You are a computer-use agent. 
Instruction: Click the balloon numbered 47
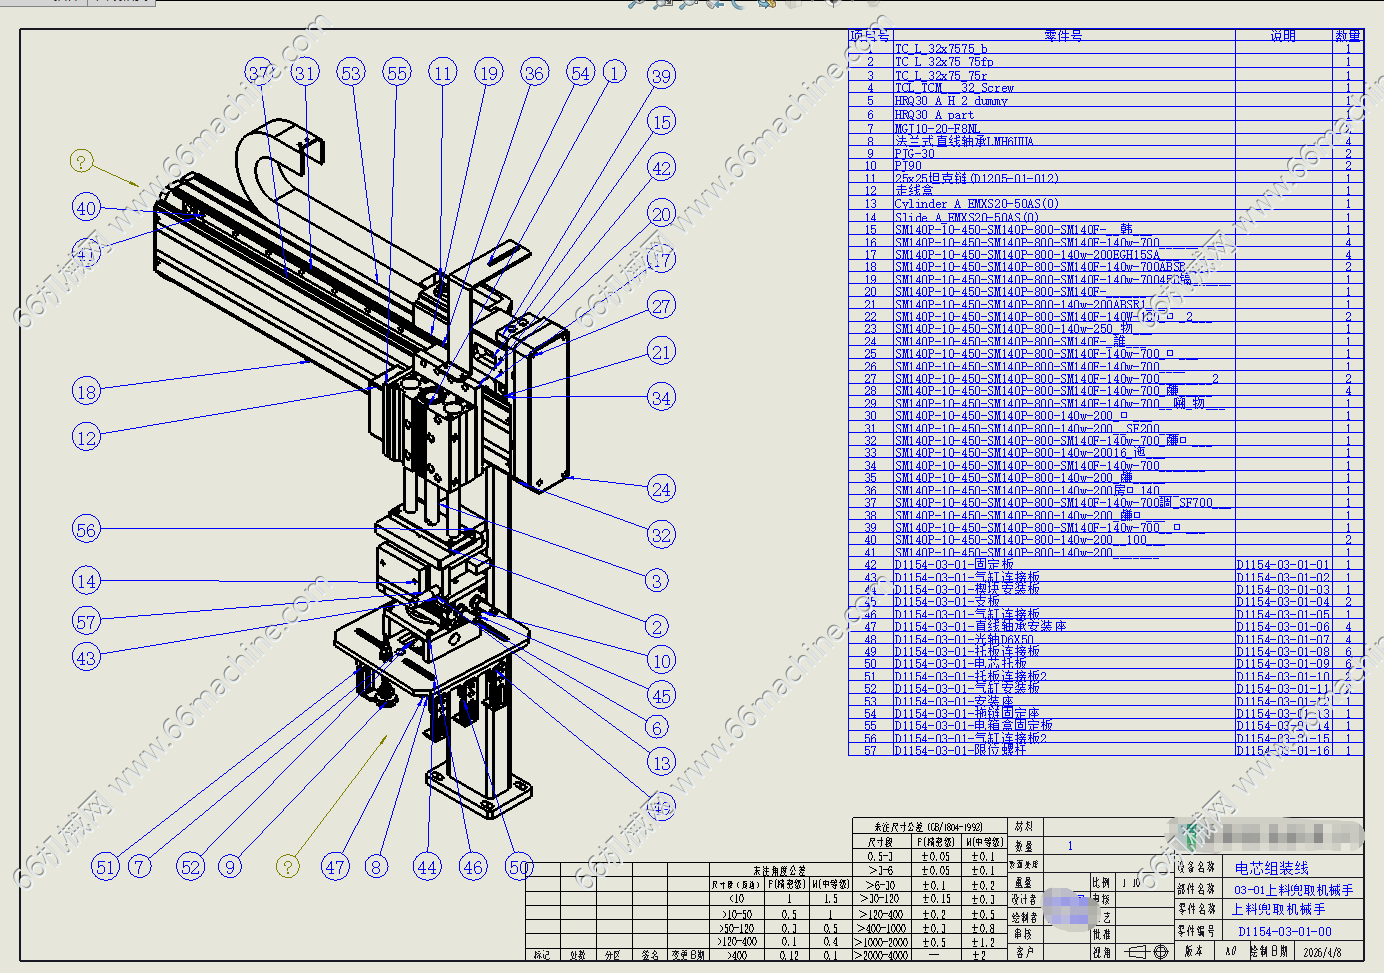point(335,867)
